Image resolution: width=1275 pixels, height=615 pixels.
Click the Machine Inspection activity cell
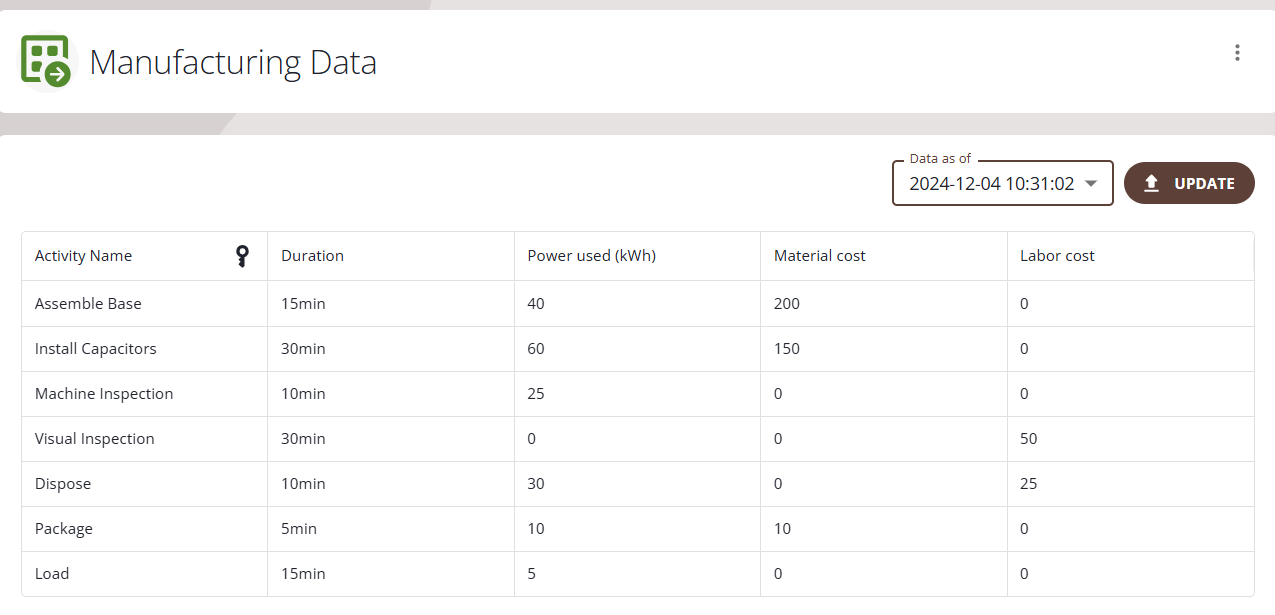coord(104,394)
